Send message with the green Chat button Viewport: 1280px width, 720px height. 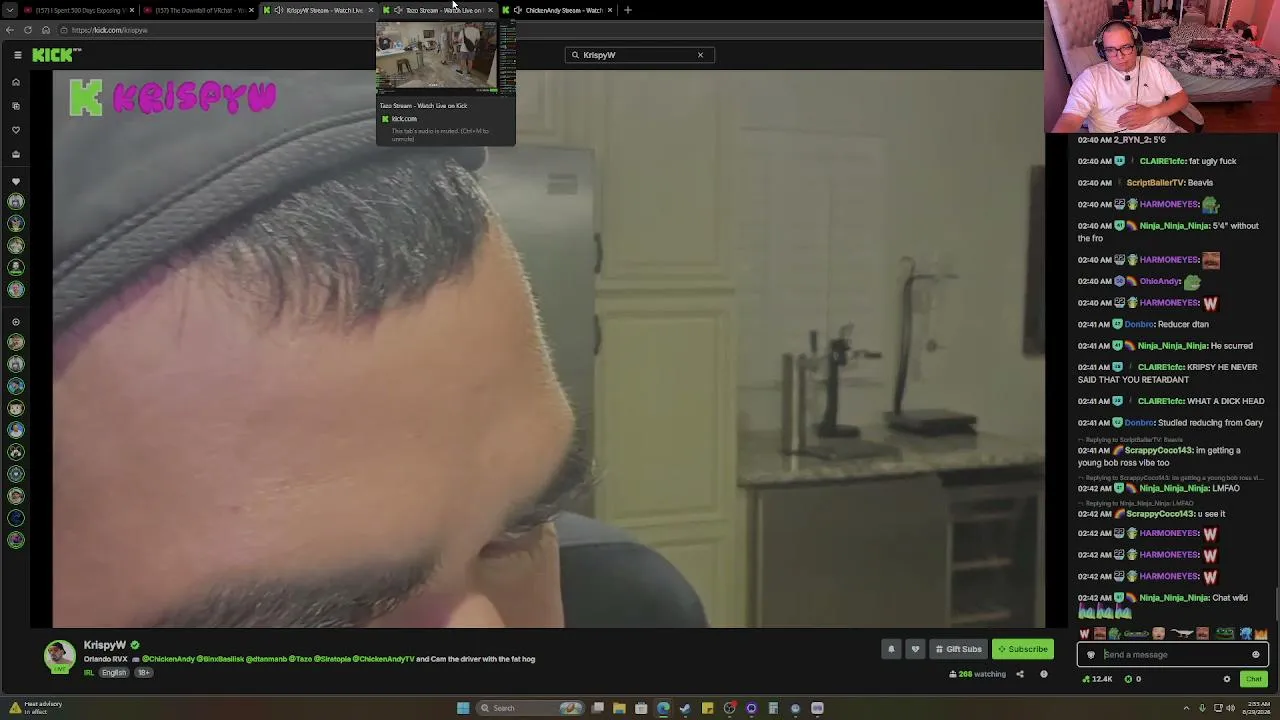[1254, 679]
